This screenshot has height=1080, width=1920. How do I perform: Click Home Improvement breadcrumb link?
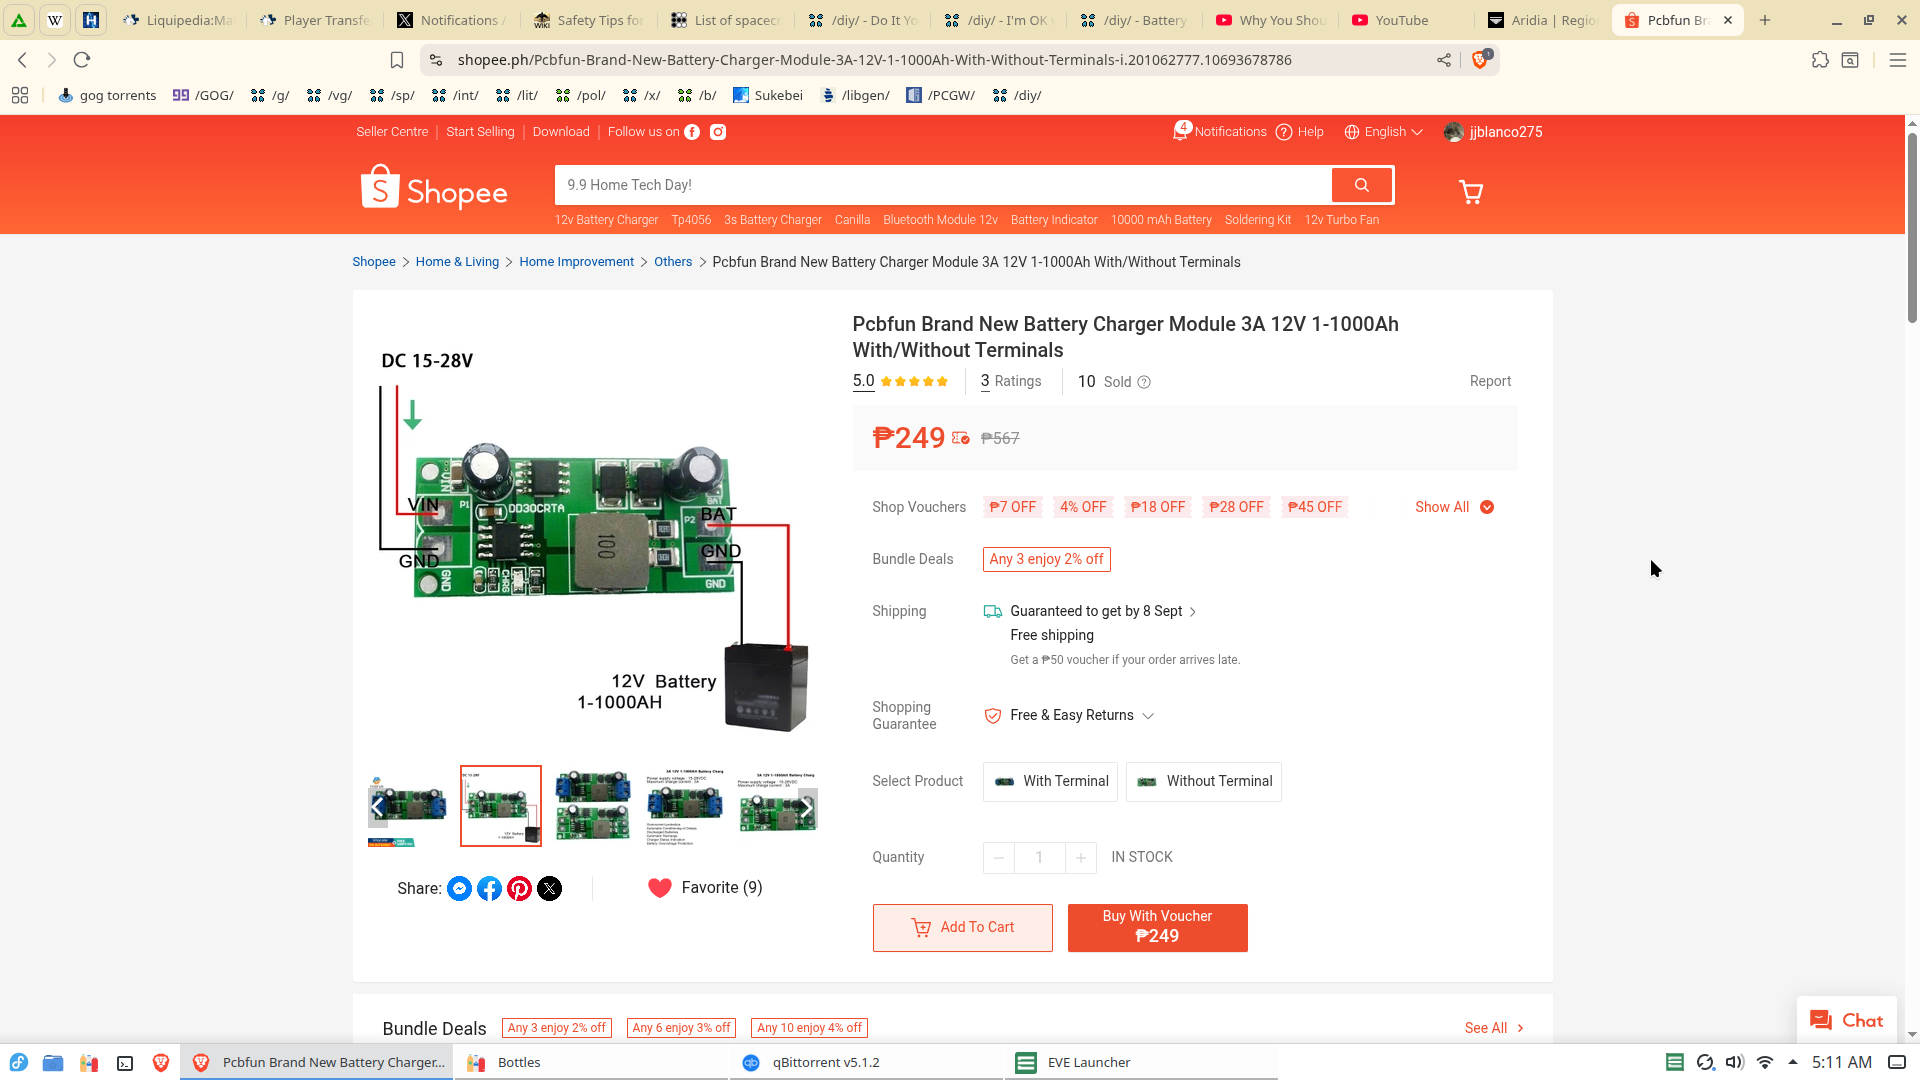[576, 262]
